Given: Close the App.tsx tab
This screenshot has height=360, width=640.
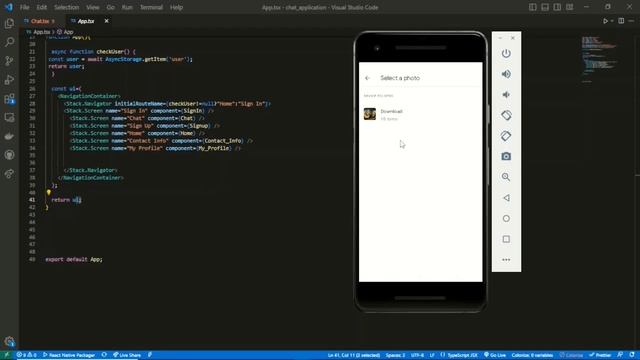Looking at the screenshot, I should [107, 21].
